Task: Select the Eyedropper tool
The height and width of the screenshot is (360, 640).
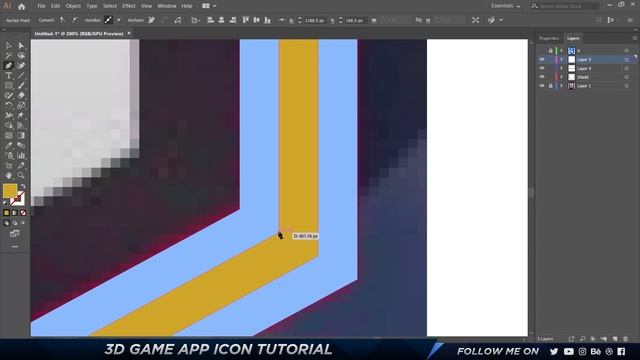Action: (9, 146)
